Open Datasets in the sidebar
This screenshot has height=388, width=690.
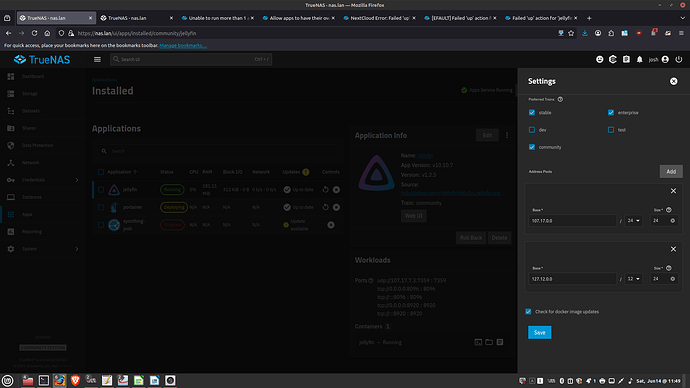[43, 111]
